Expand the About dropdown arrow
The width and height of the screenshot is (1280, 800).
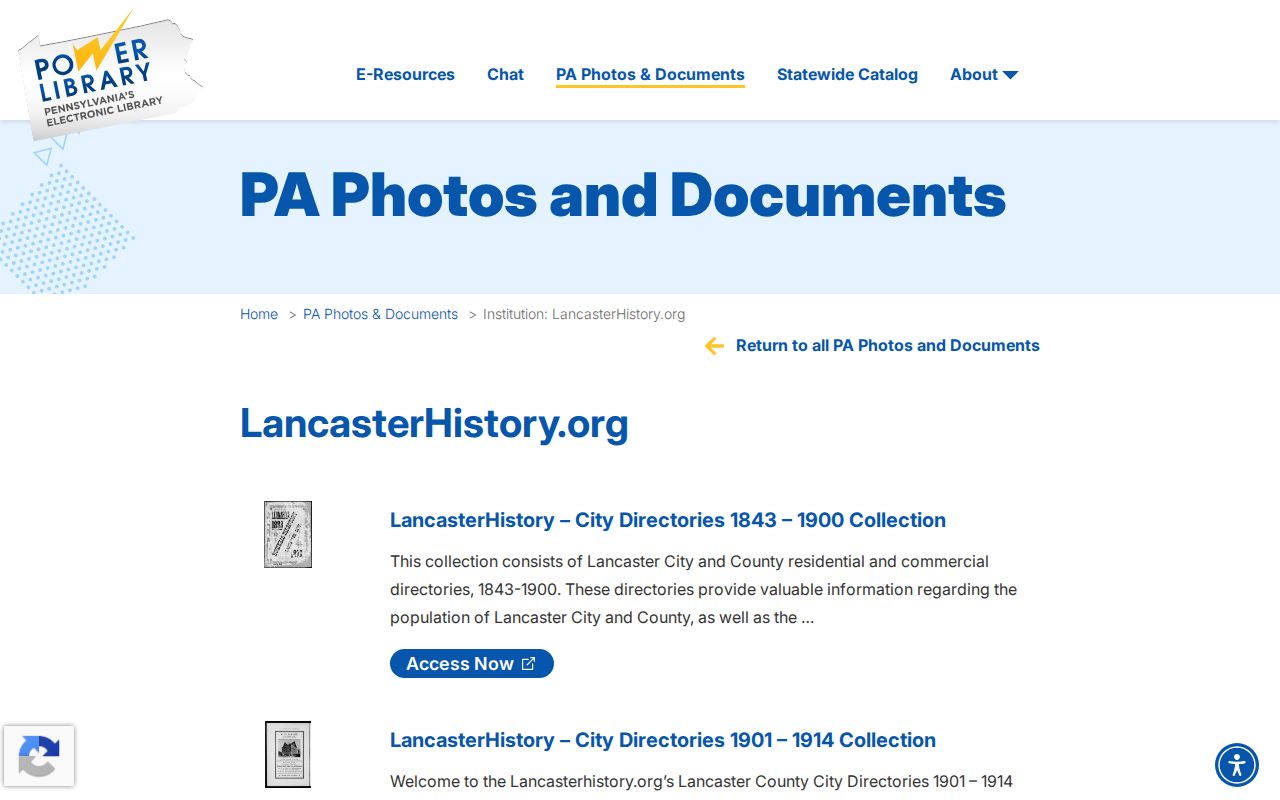click(1010, 75)
